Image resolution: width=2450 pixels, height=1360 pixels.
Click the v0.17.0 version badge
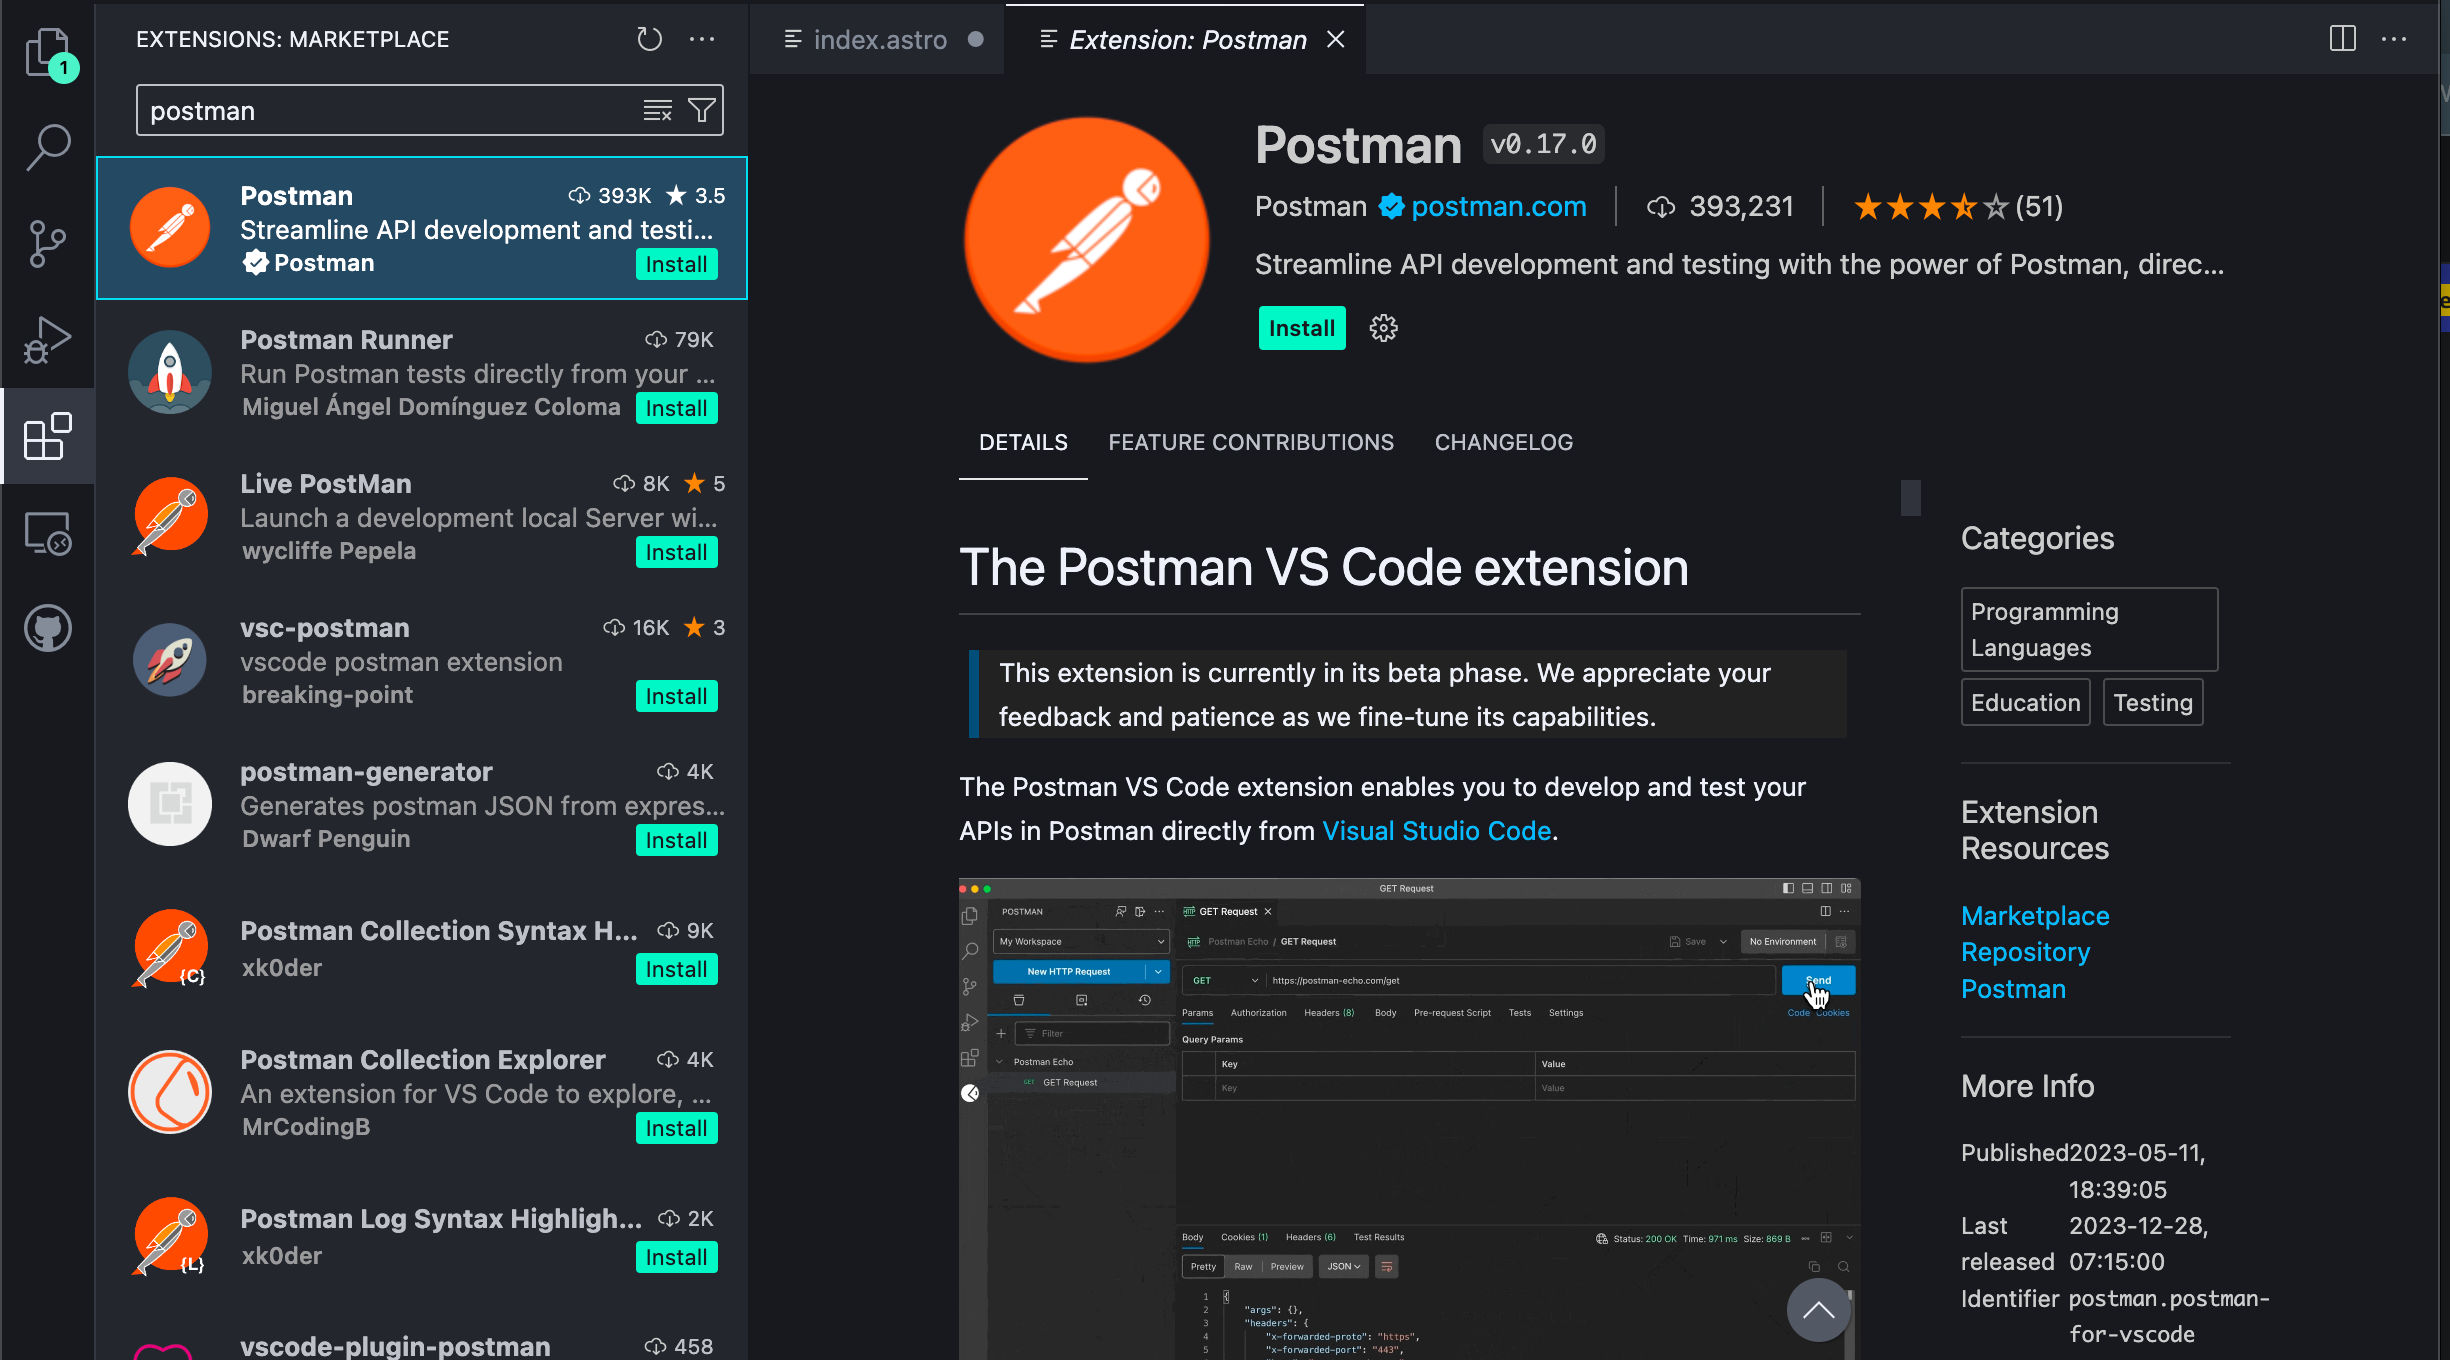click(x=1543, y=144)
